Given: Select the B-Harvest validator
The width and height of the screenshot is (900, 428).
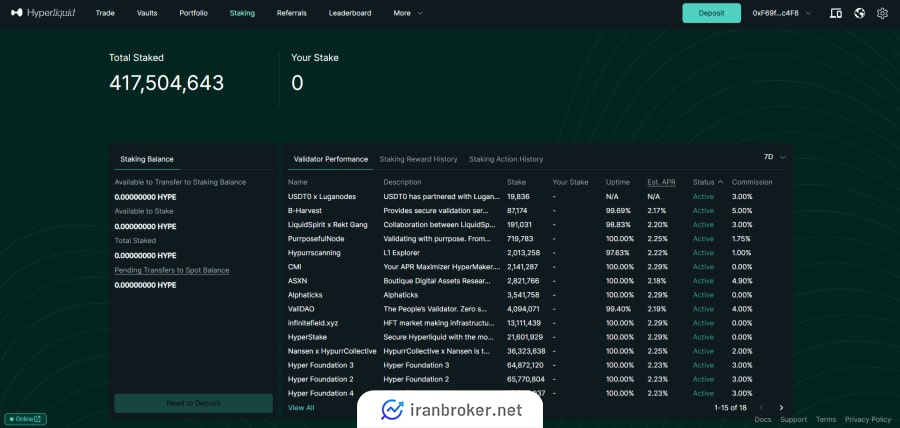Looking at the screenshot, I should tap(304, 211).
